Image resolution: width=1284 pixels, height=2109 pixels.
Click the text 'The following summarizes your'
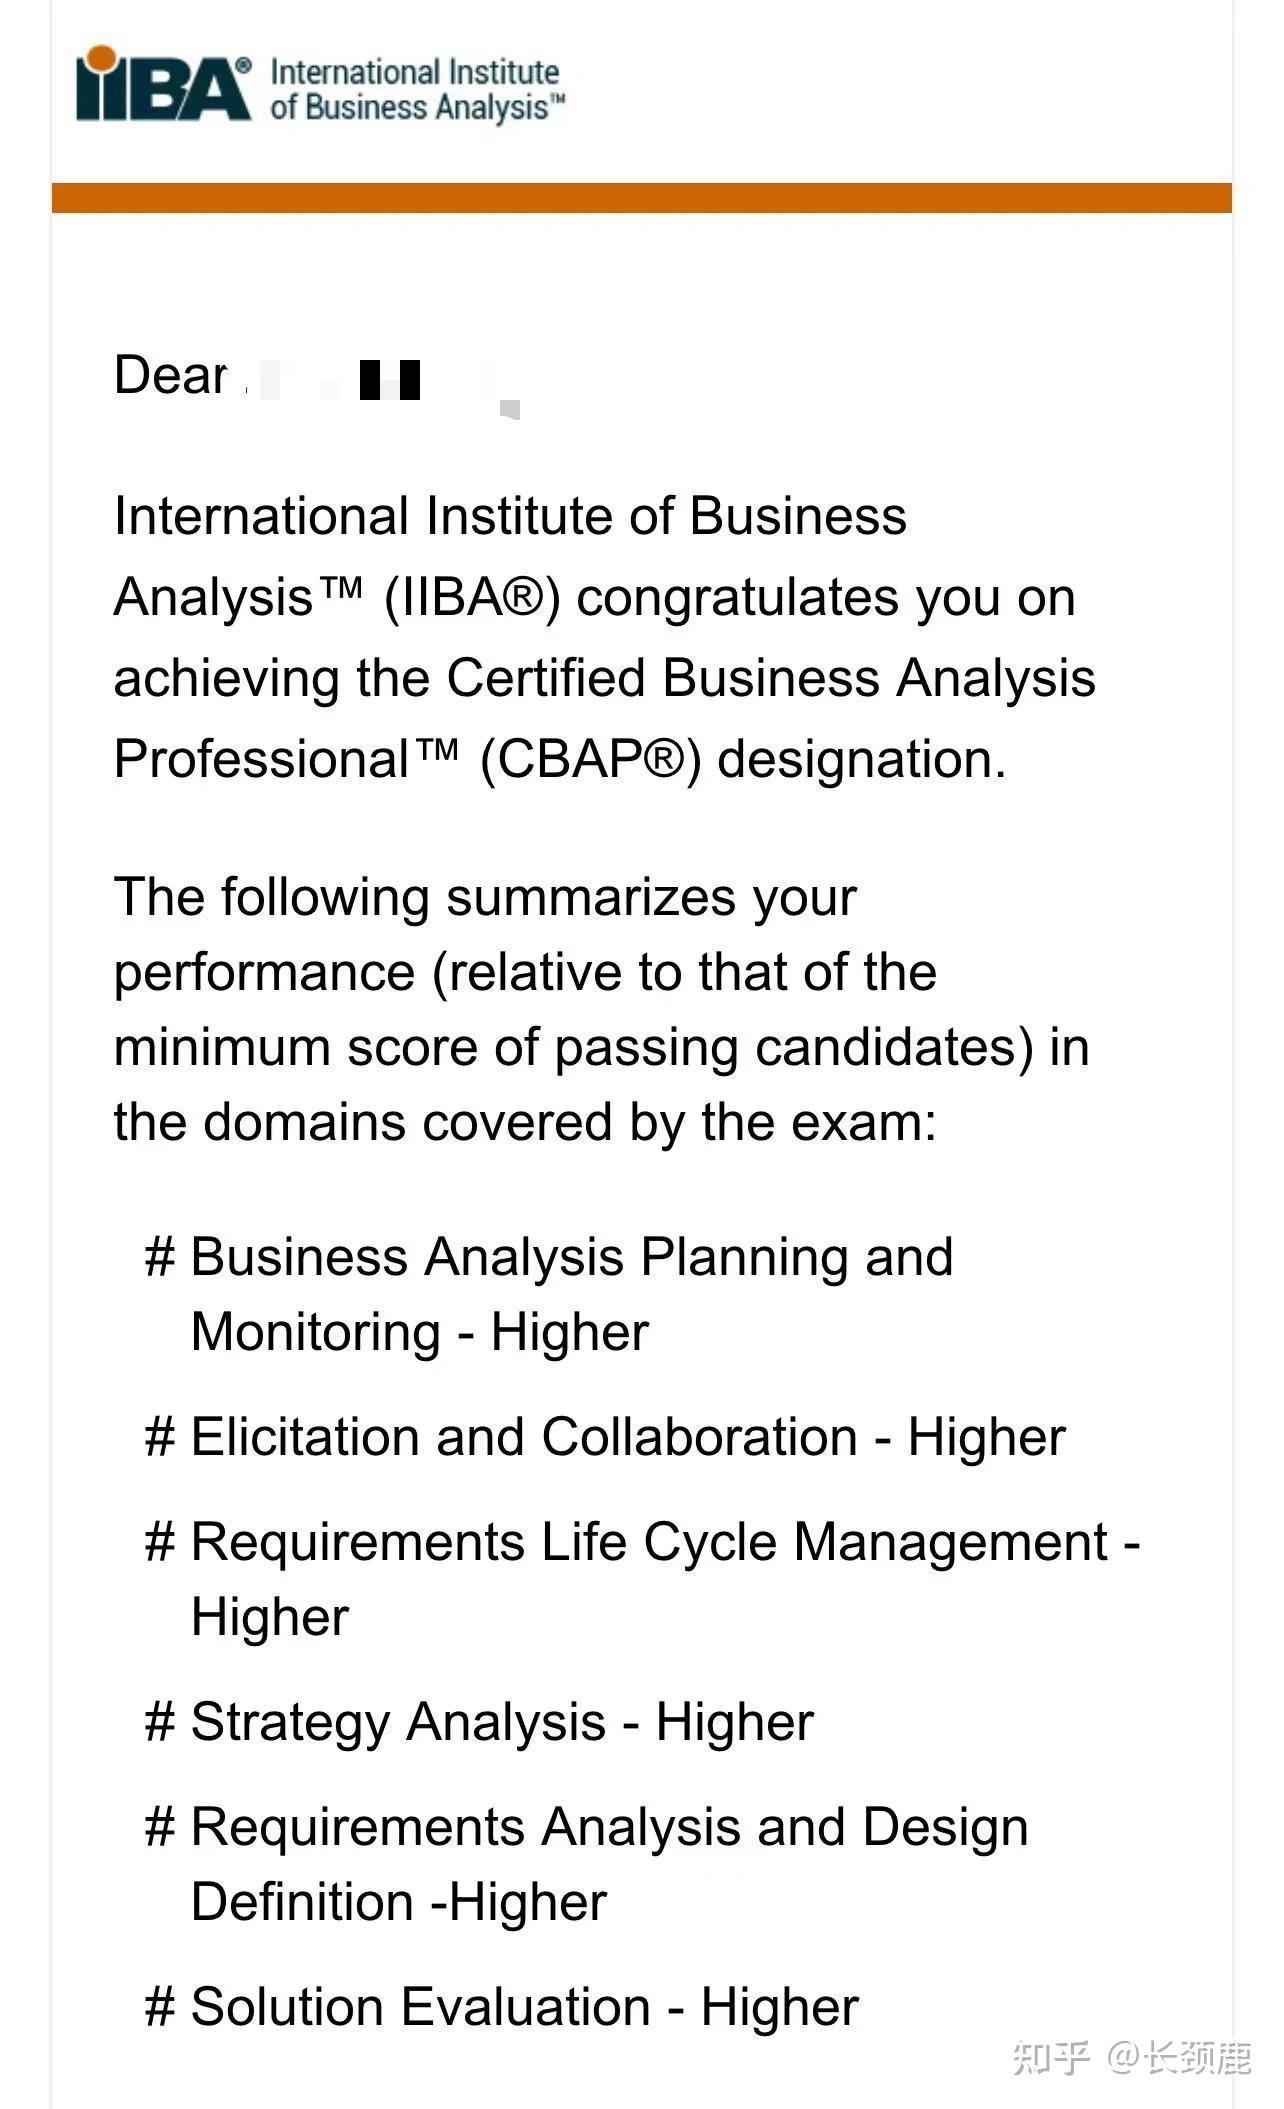[485, 897]
